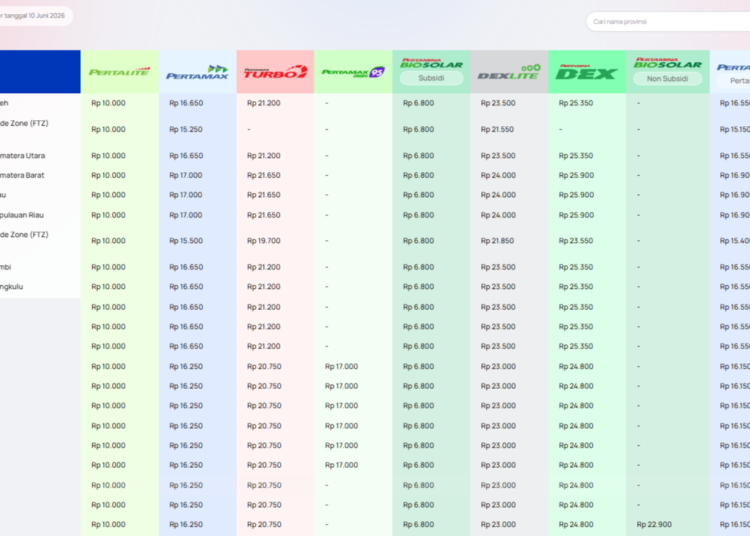Select Pertalite Rp 10.000 in Kepulauan Riau row

coord(108,215)
